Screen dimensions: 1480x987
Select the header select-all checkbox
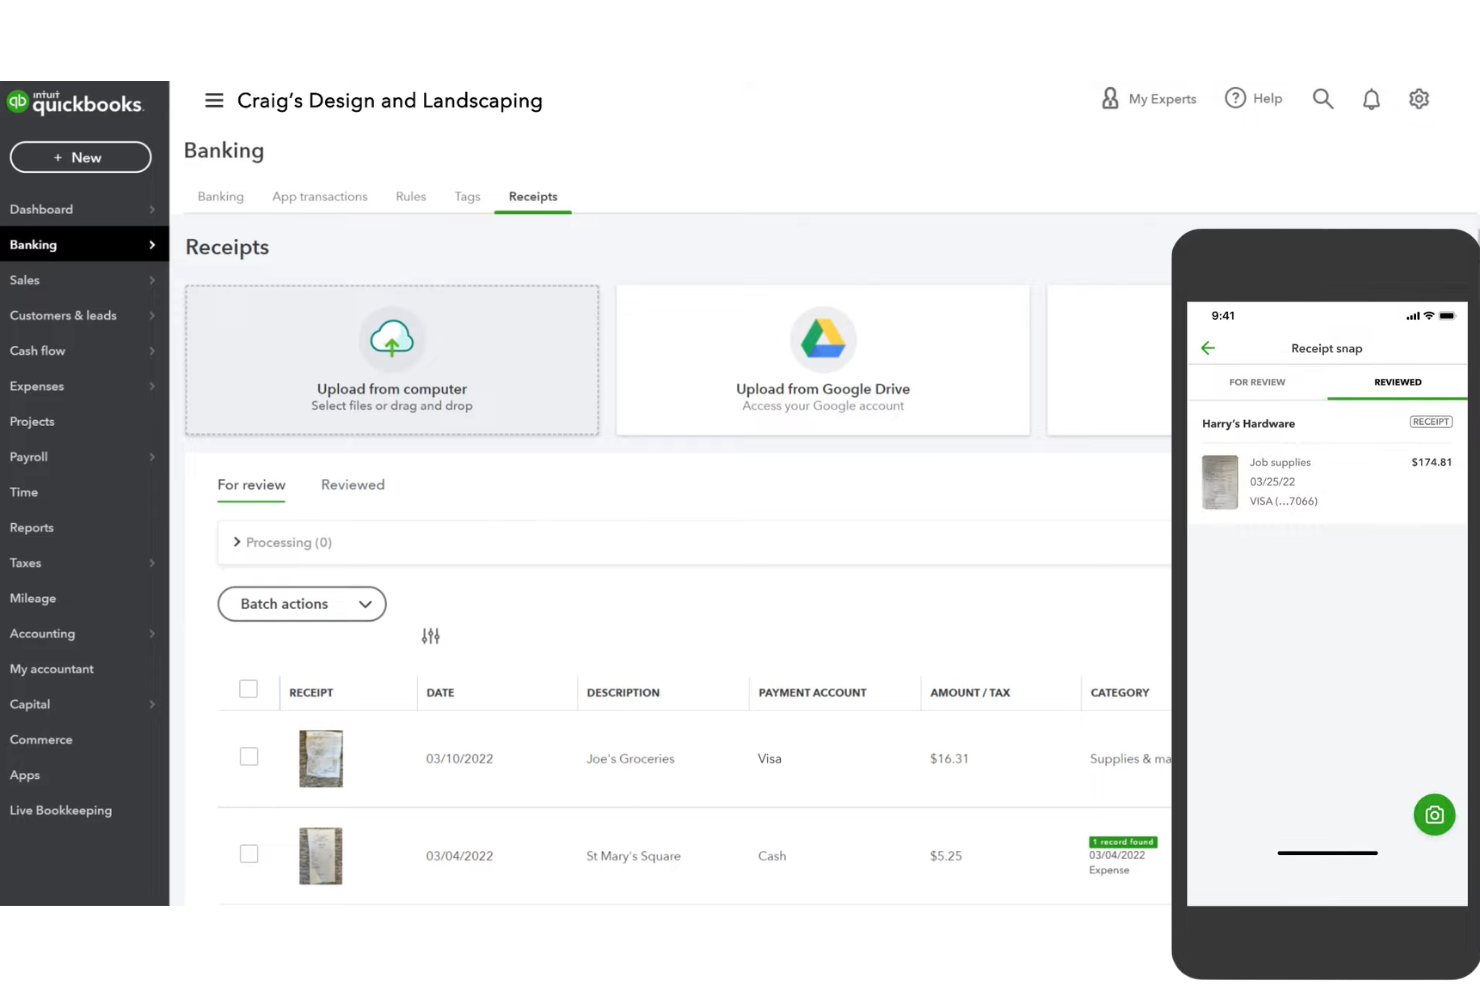248,689
